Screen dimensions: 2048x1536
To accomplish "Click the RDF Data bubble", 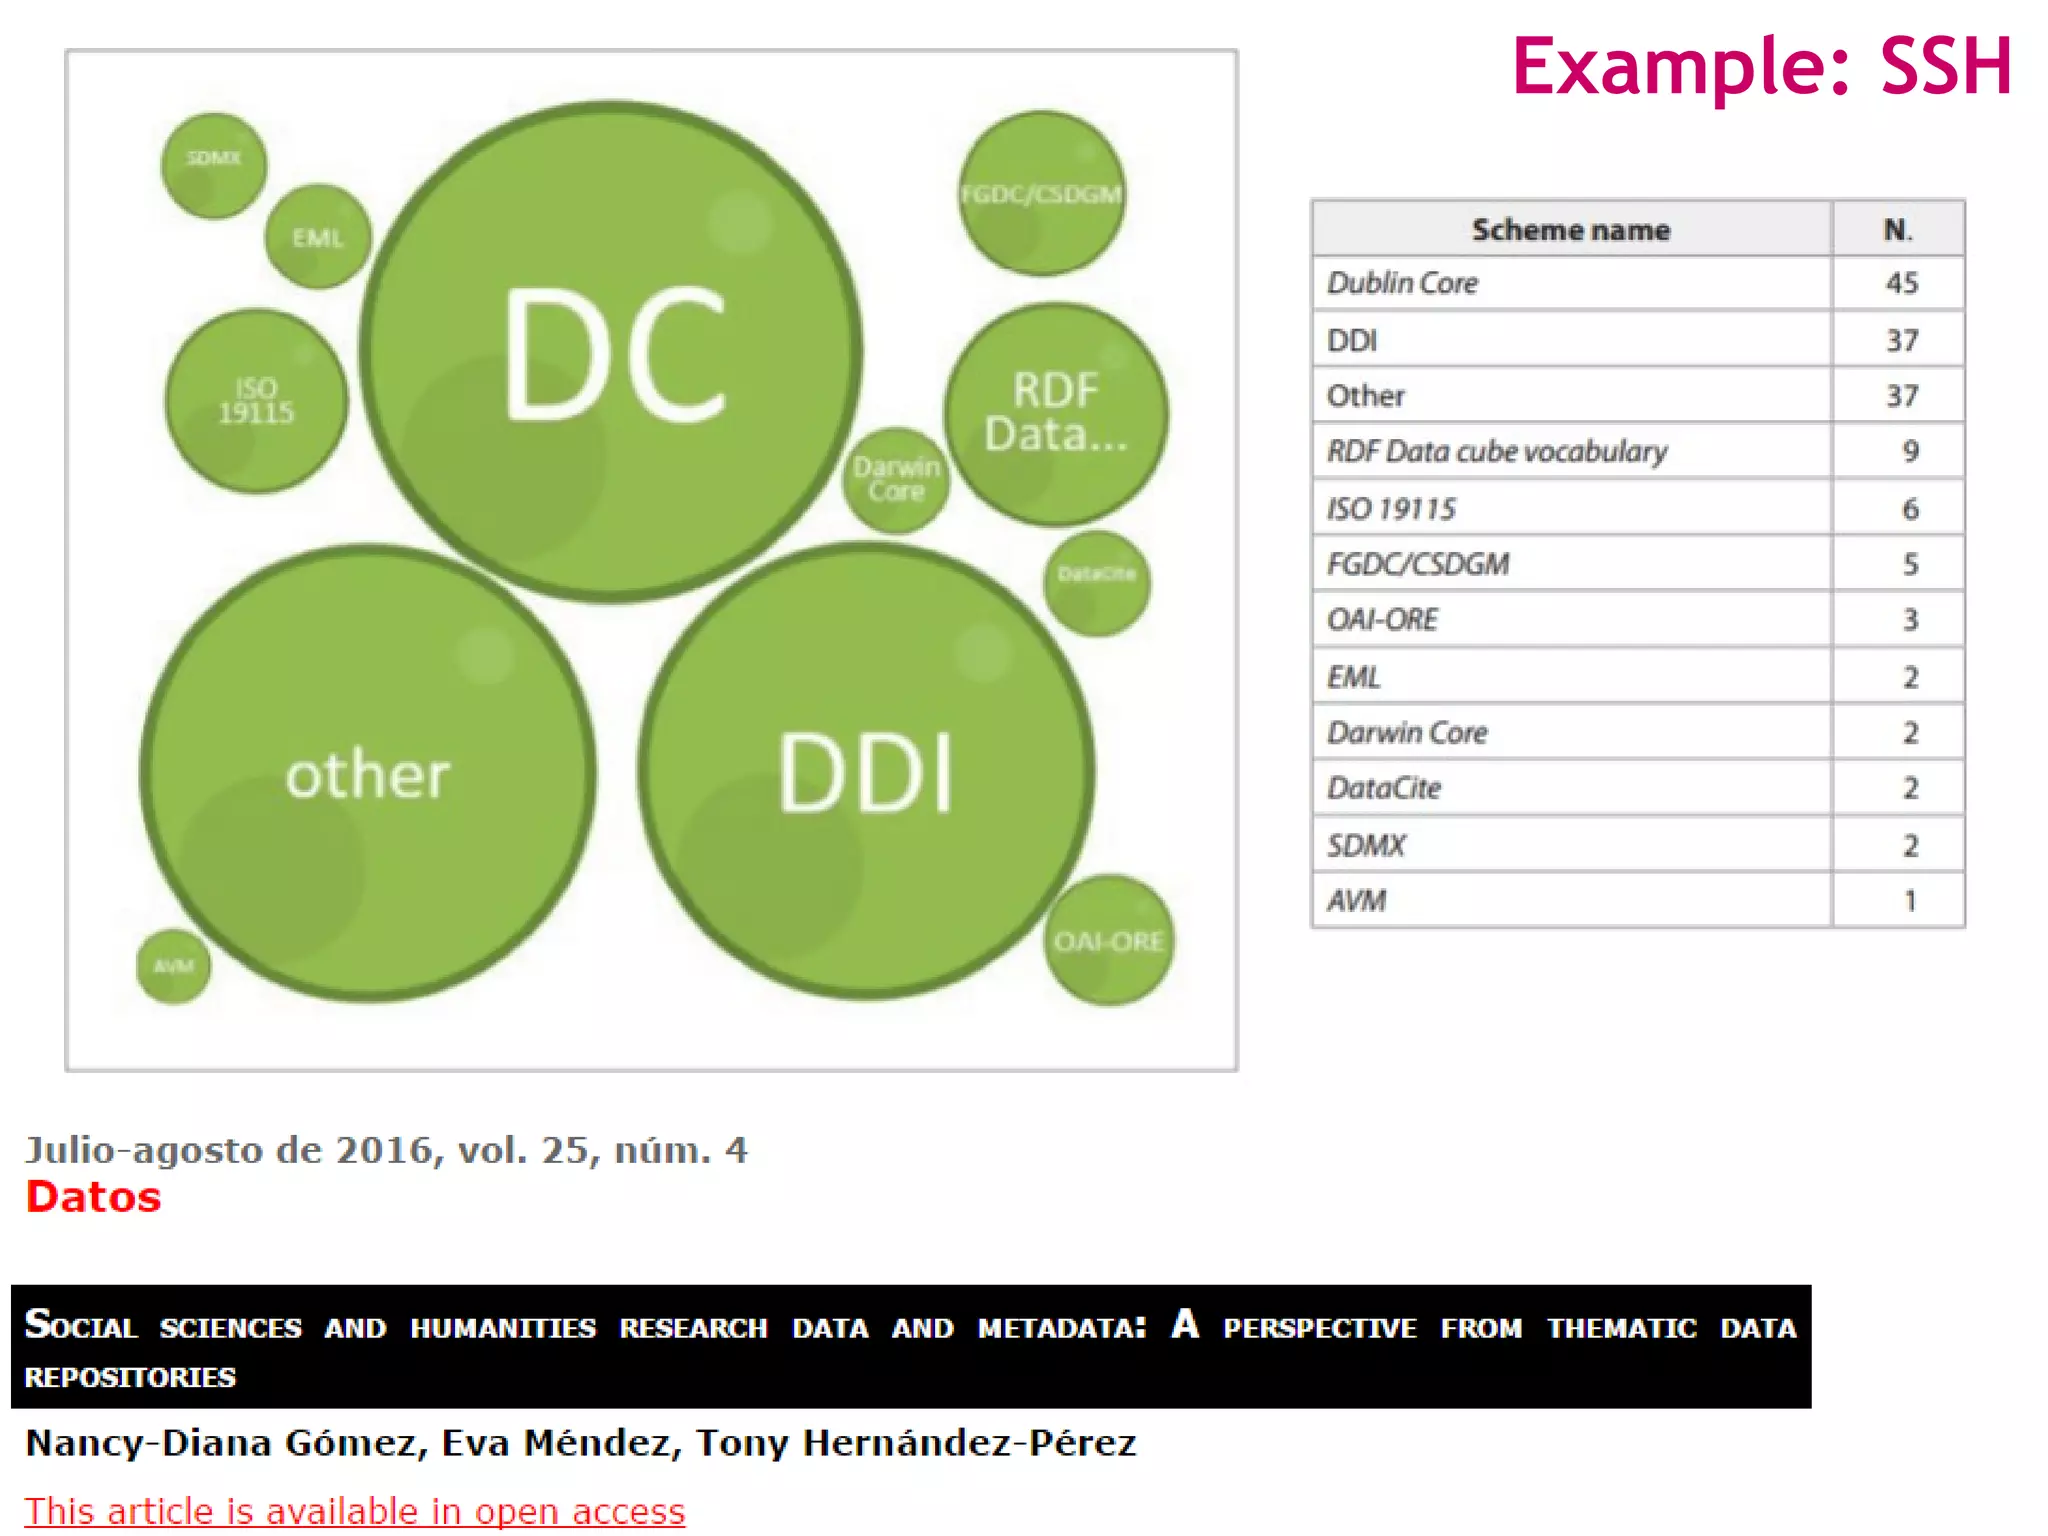I will click(1056, 413).
